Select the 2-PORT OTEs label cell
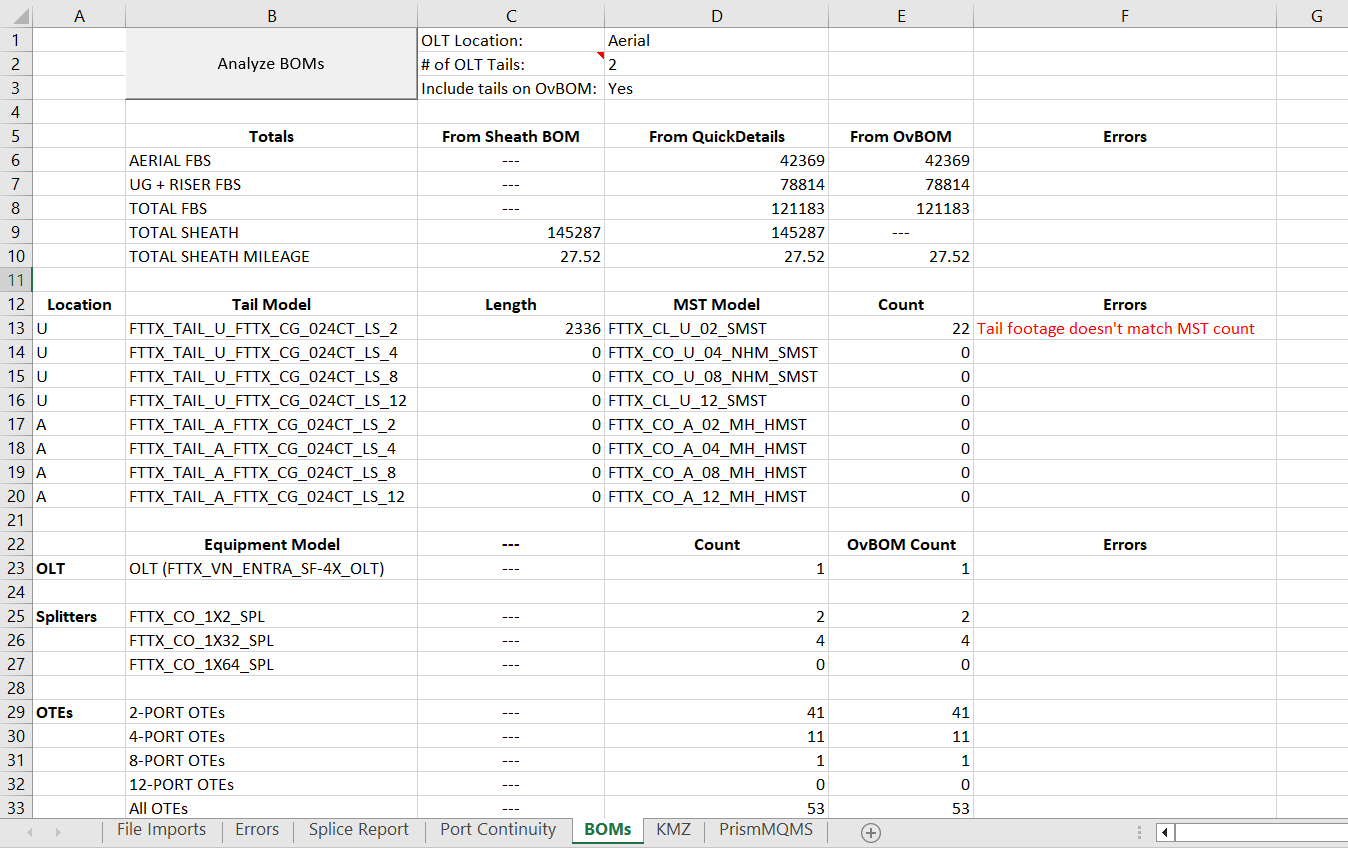 271,713
